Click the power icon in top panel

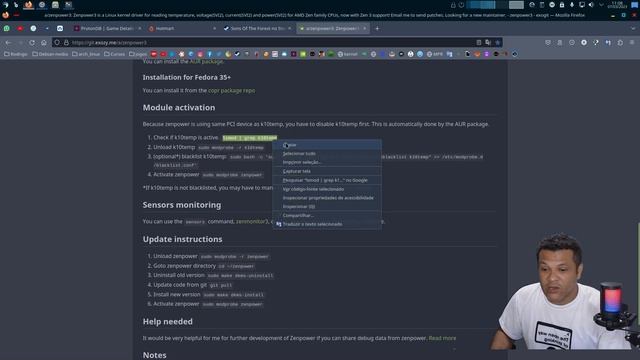click(461, 5)
